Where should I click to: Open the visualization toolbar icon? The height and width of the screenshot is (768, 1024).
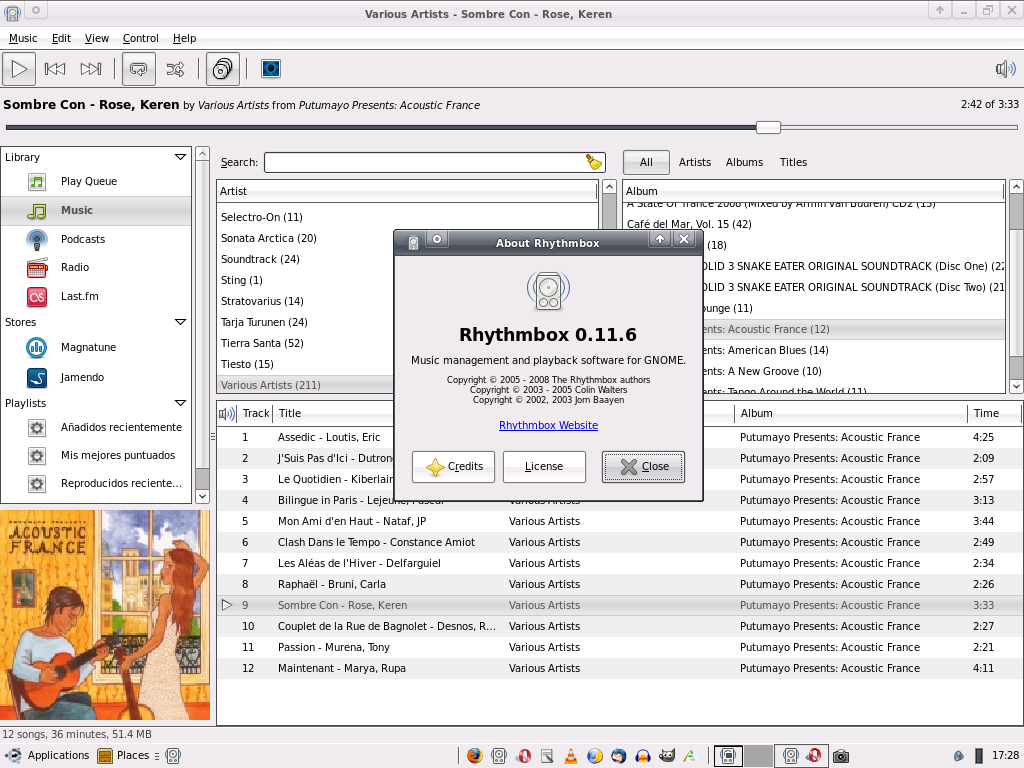[x=270, y=69]
